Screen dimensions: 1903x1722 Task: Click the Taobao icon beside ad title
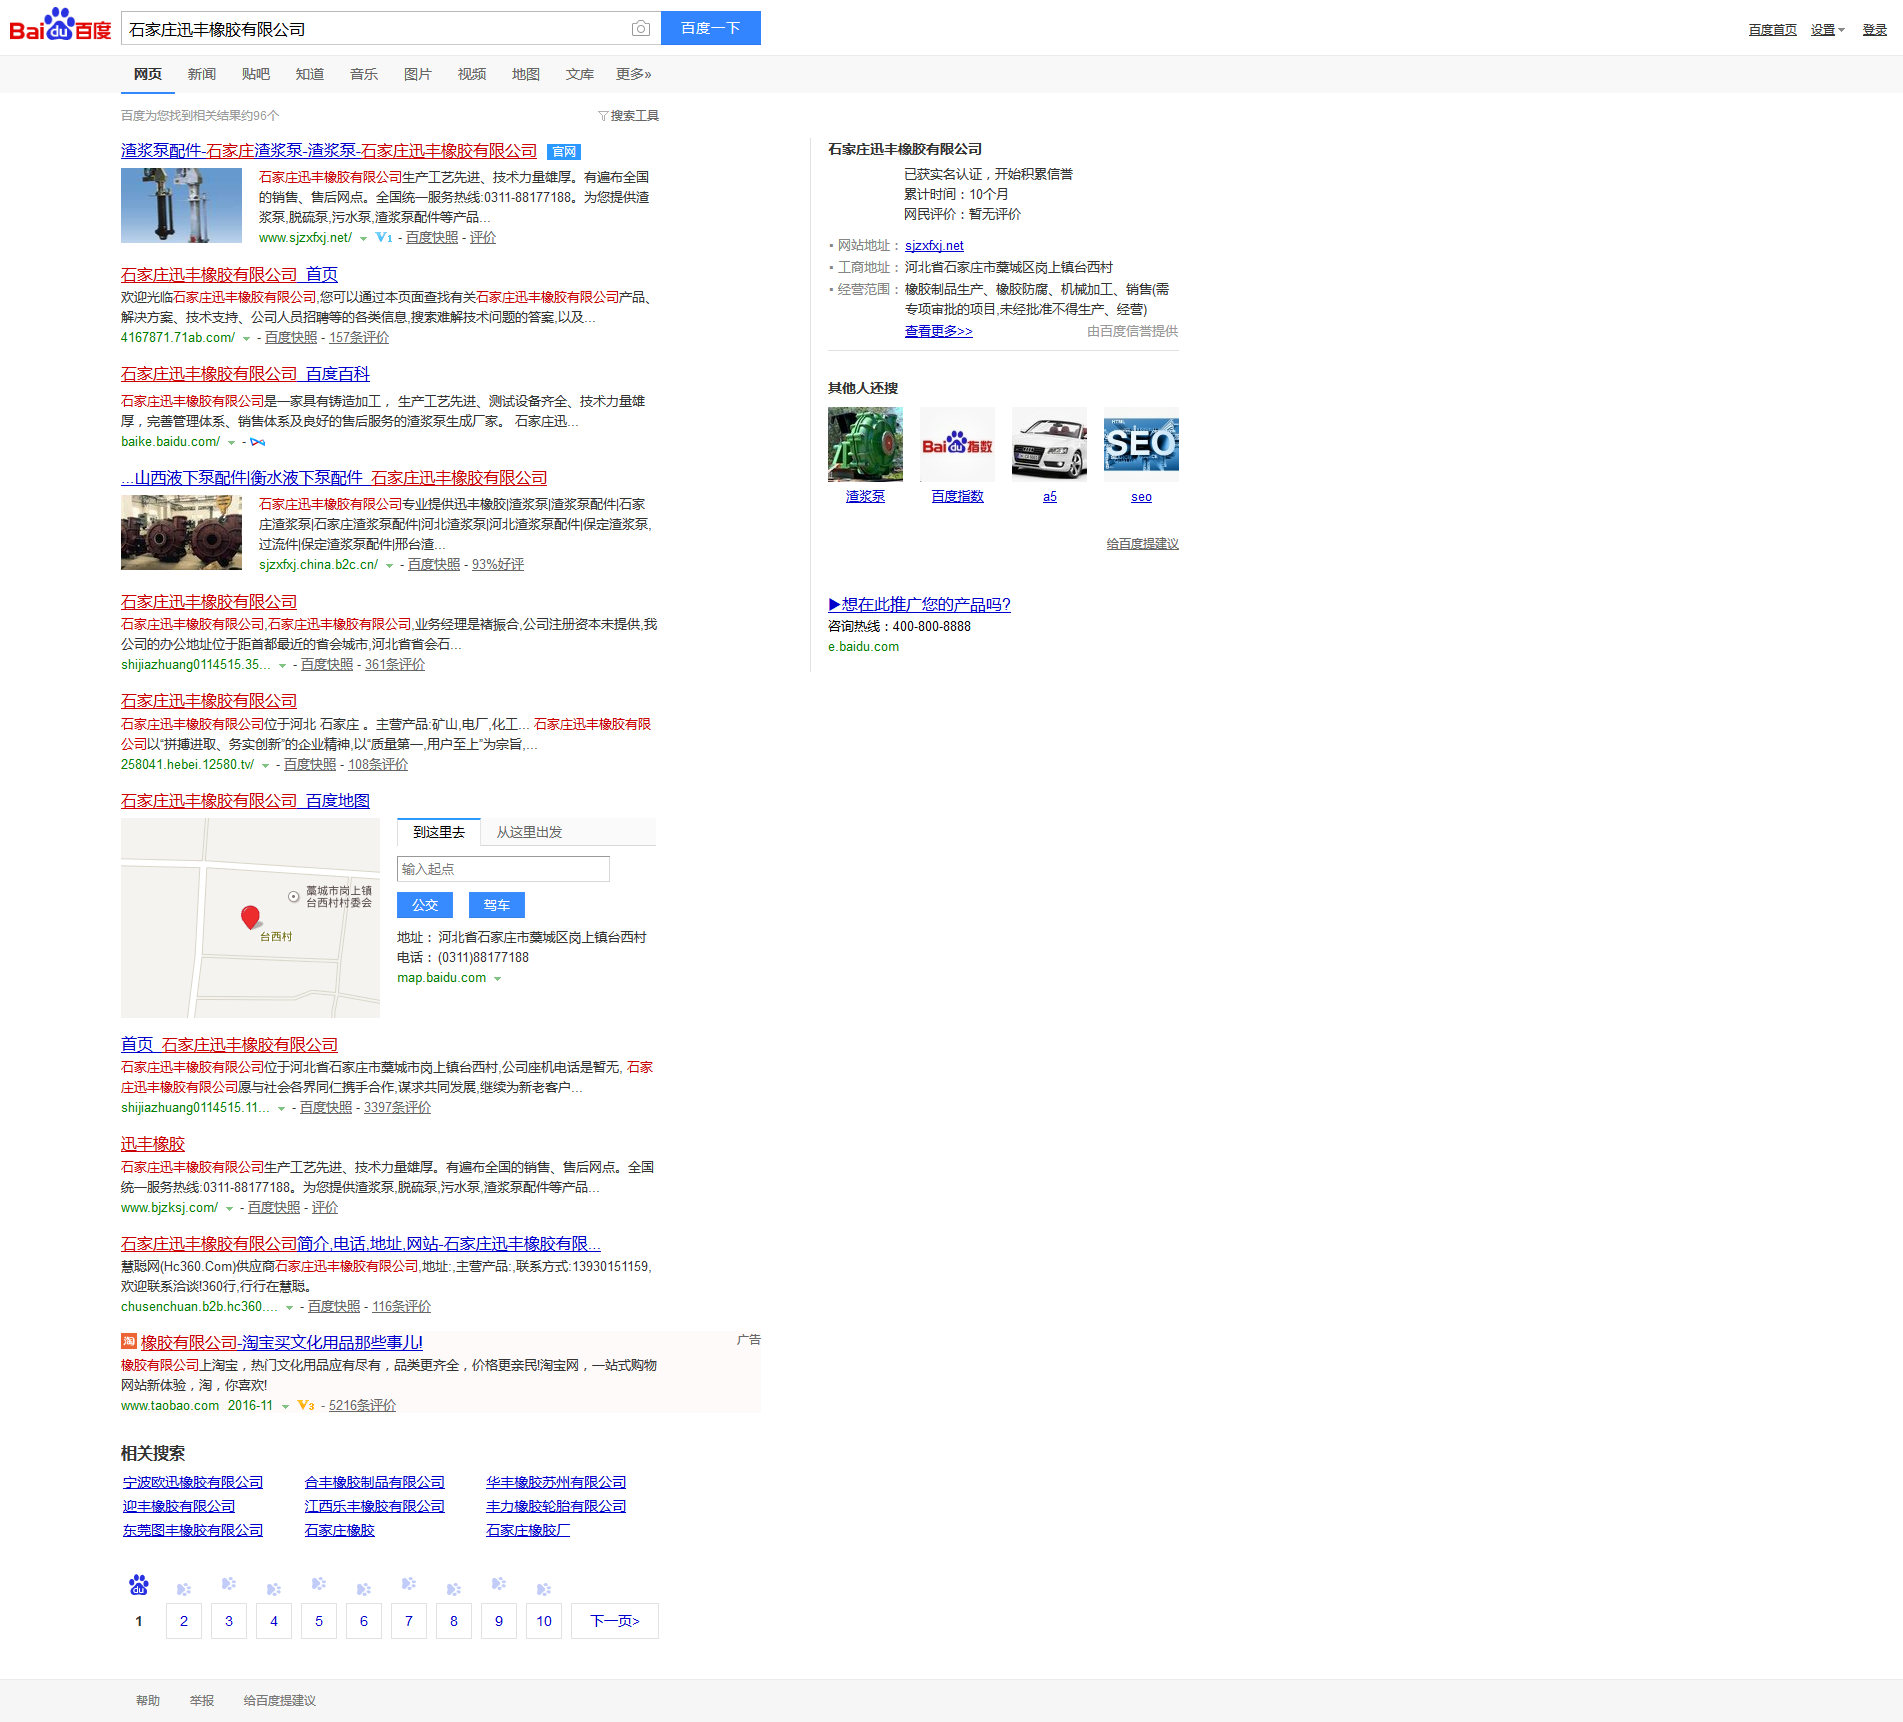click(129, 1341)
